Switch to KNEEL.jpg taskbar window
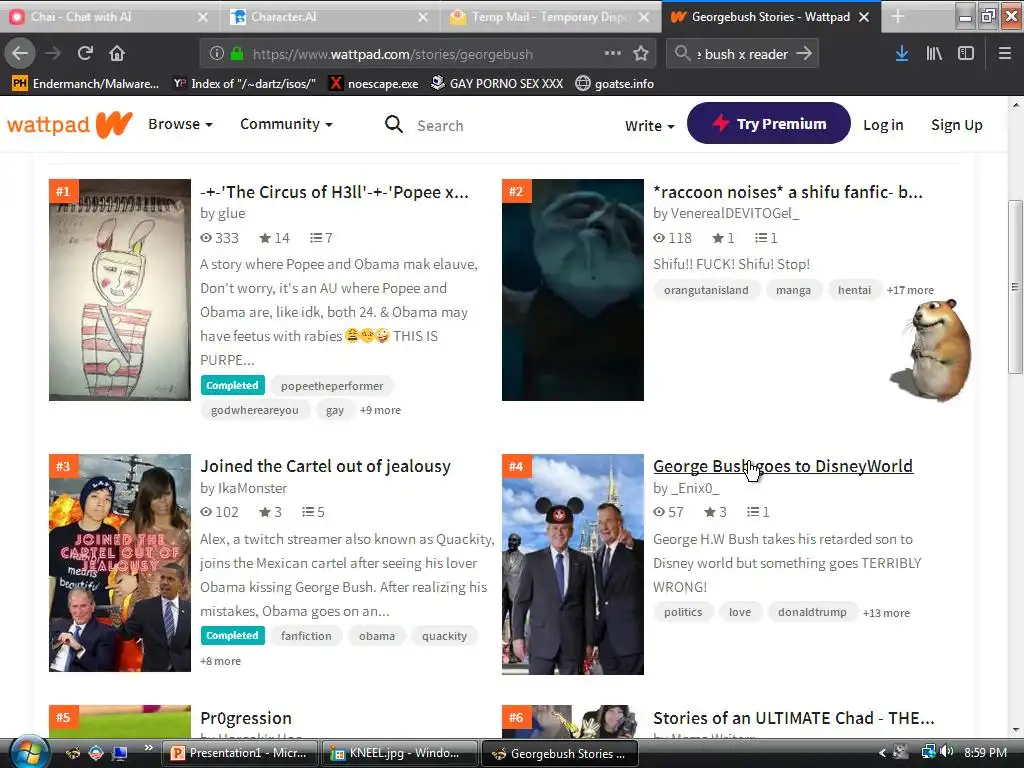Image resolution: width=1024 pixels, height=768 pixels. (x=400, y=753)
